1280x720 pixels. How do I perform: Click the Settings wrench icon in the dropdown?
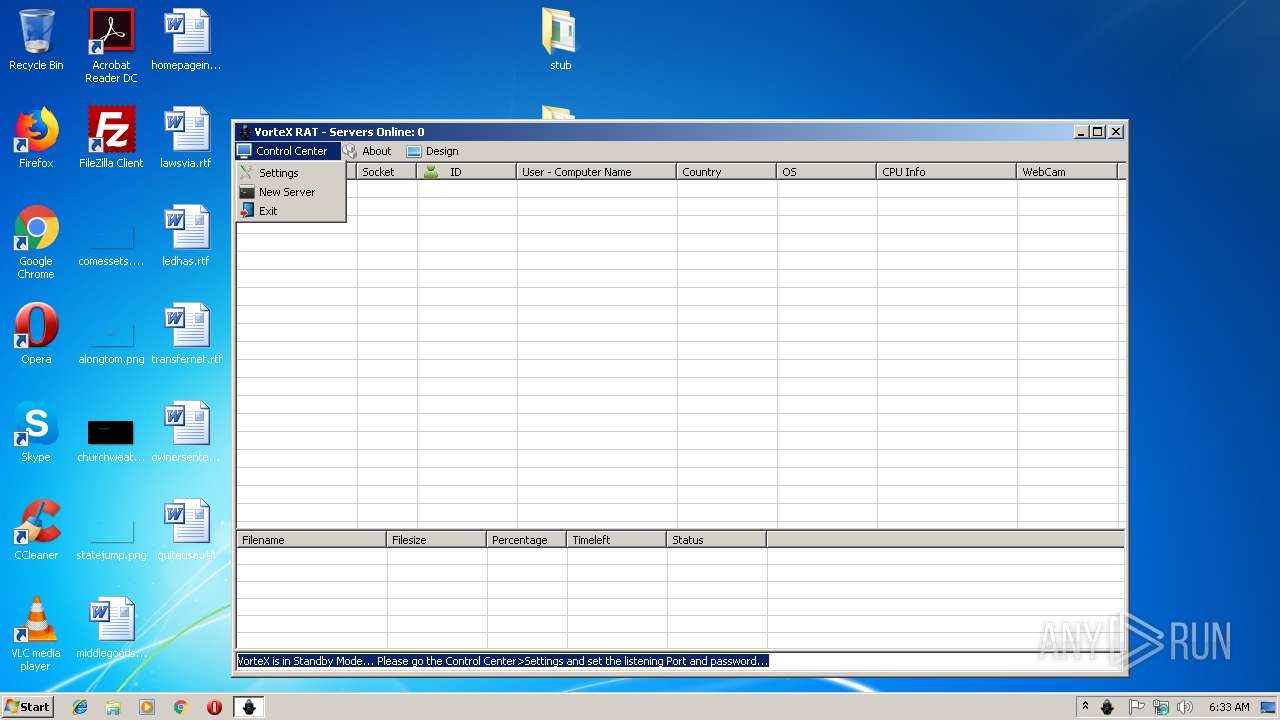(x=246, y=173)
